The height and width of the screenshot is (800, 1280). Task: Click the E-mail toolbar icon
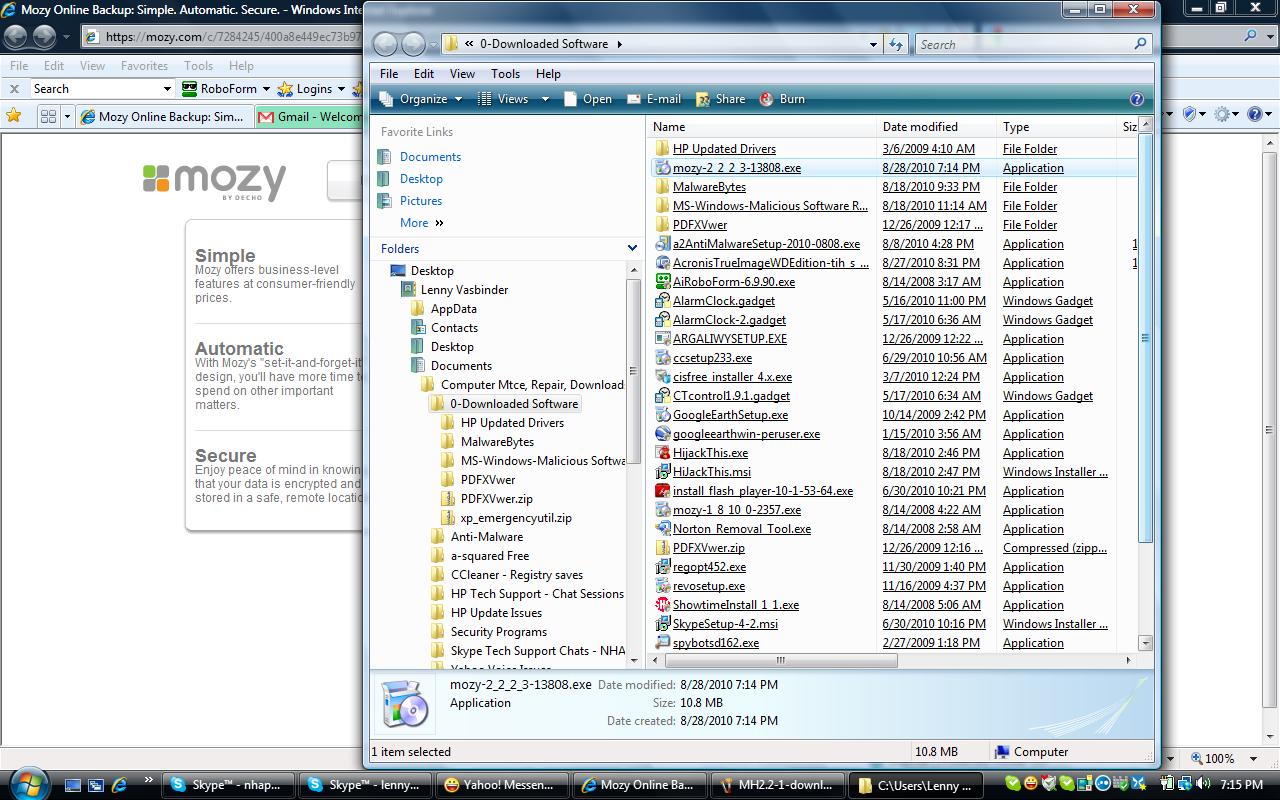pyautogui.click(x=653, y=98)
